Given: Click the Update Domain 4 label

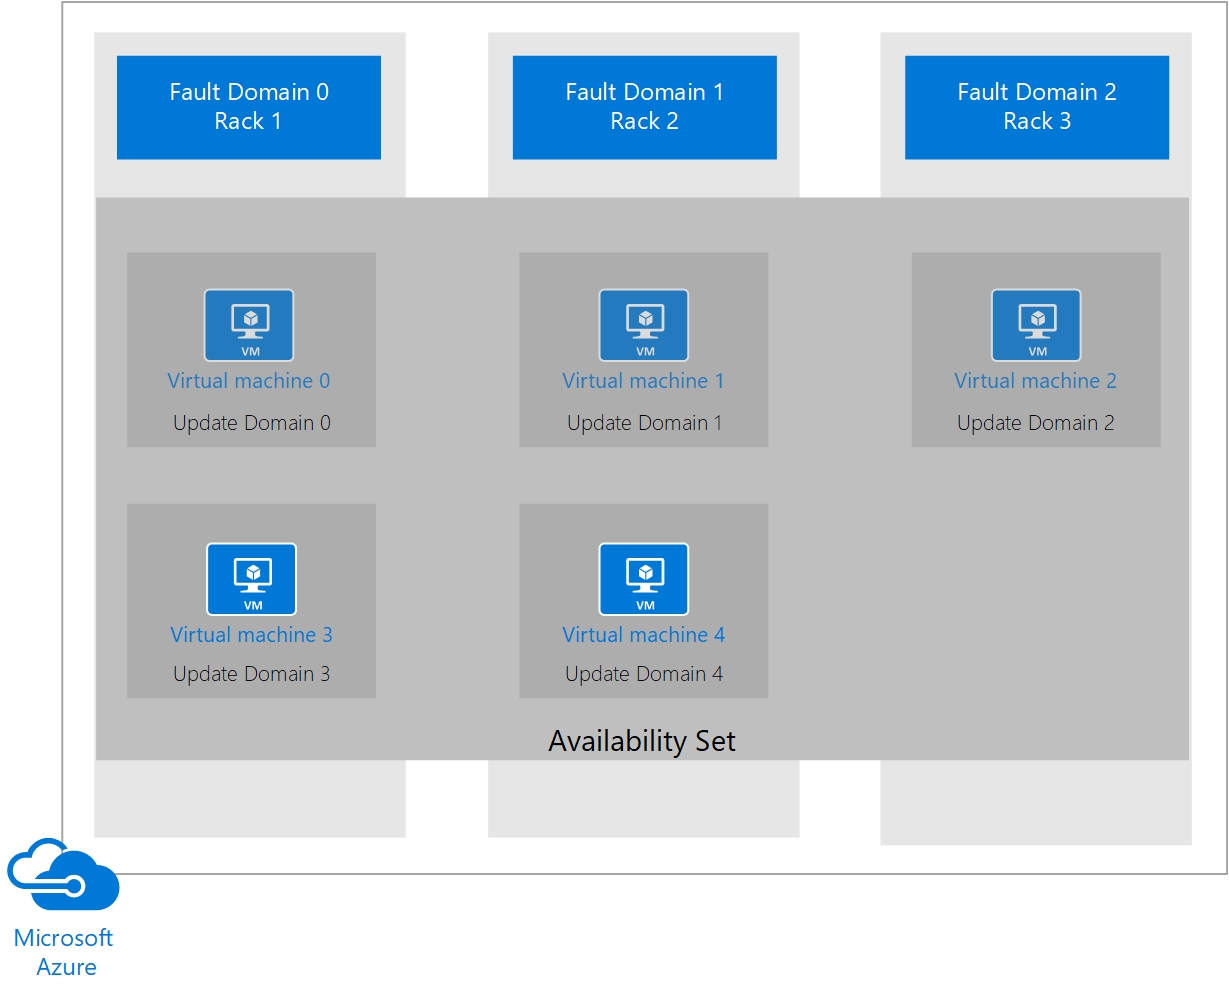Looking at the screenshot, I should tap(644, 674).
